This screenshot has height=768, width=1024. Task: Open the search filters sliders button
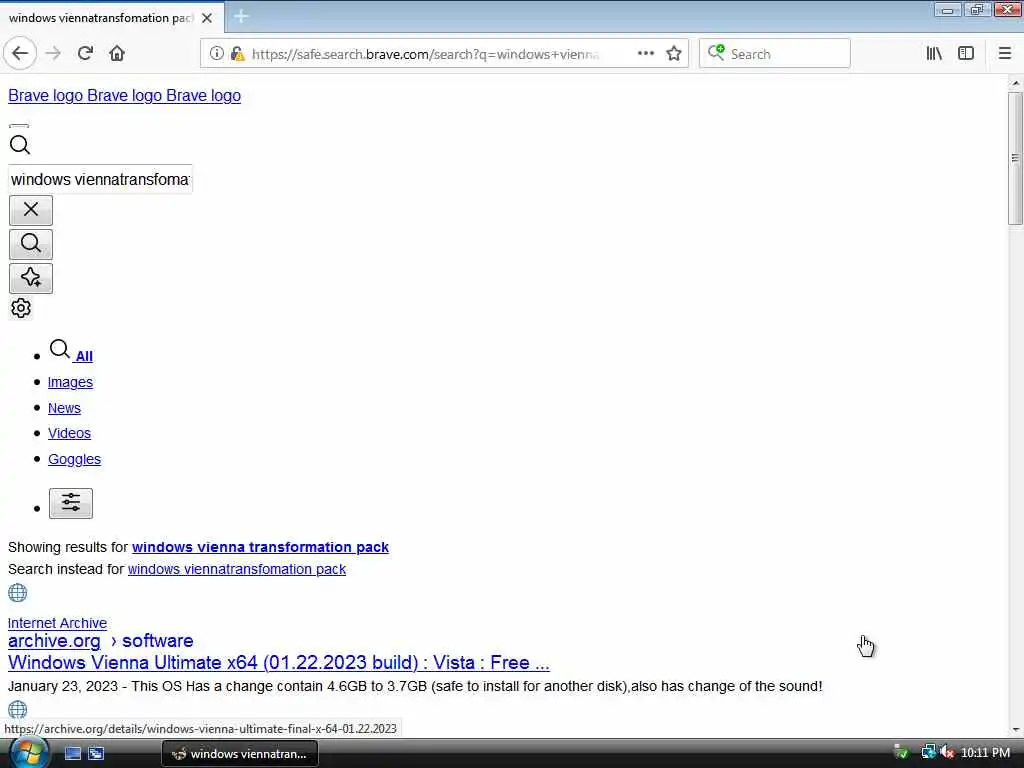[x=71, y=504]
